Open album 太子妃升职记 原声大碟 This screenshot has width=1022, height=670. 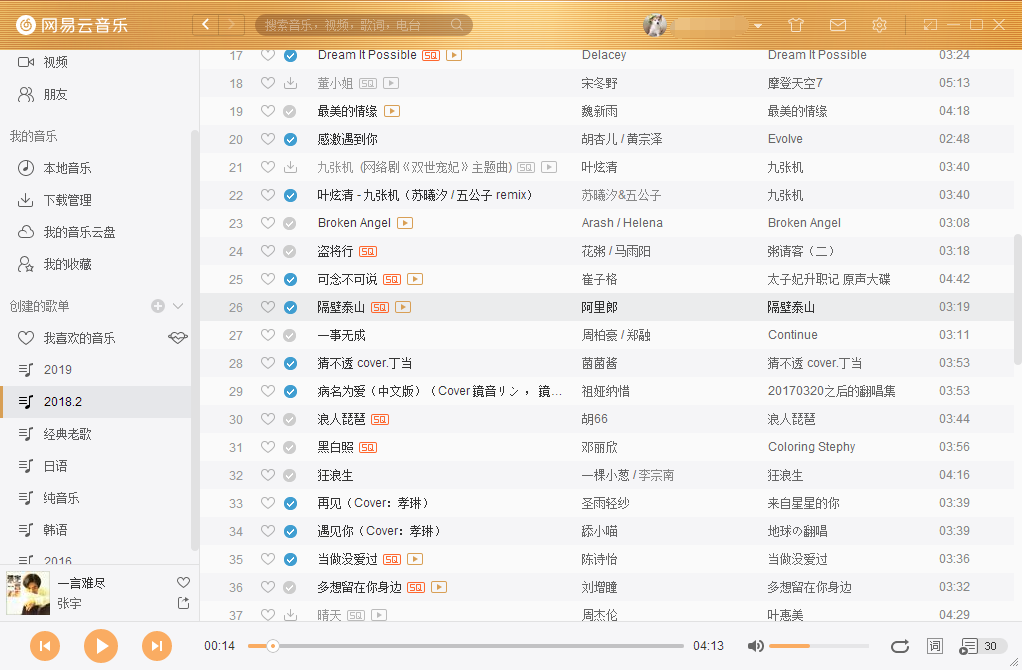pos(828,279)
